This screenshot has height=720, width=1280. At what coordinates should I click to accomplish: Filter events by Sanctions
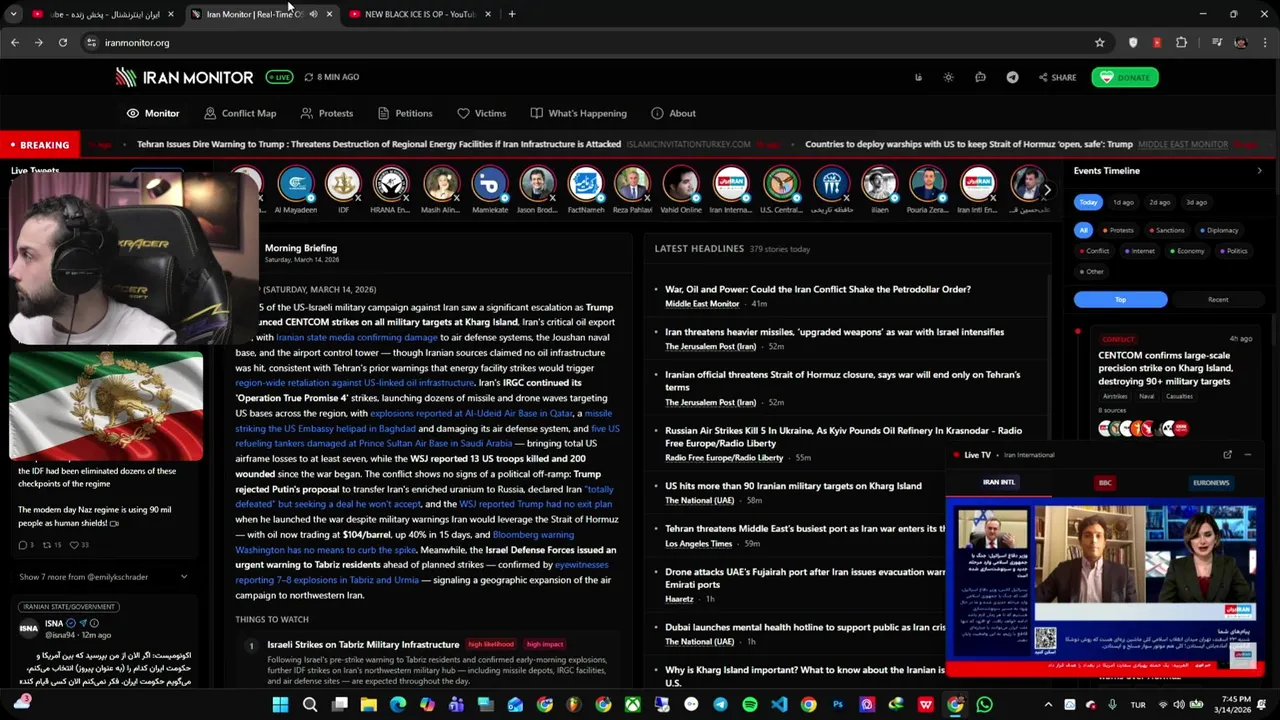coord(1166,230)
